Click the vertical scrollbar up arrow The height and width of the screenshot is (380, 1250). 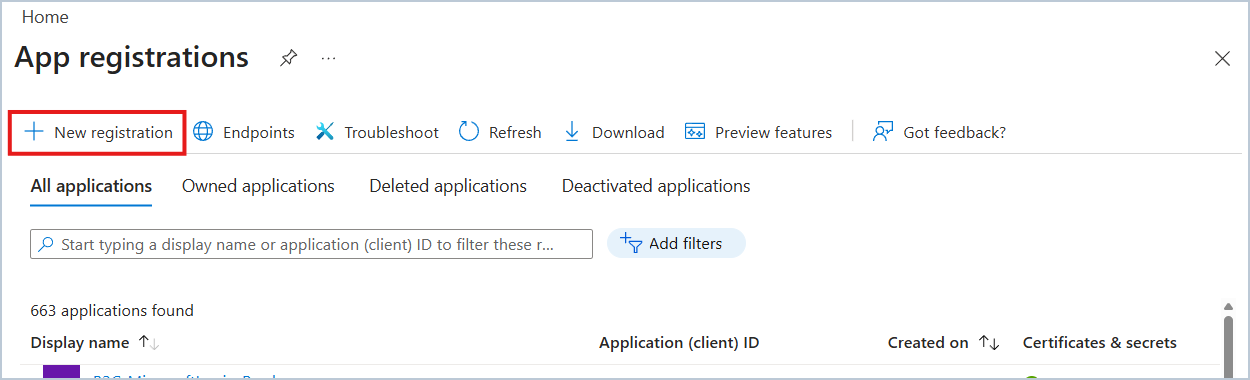click(1229, 308)
